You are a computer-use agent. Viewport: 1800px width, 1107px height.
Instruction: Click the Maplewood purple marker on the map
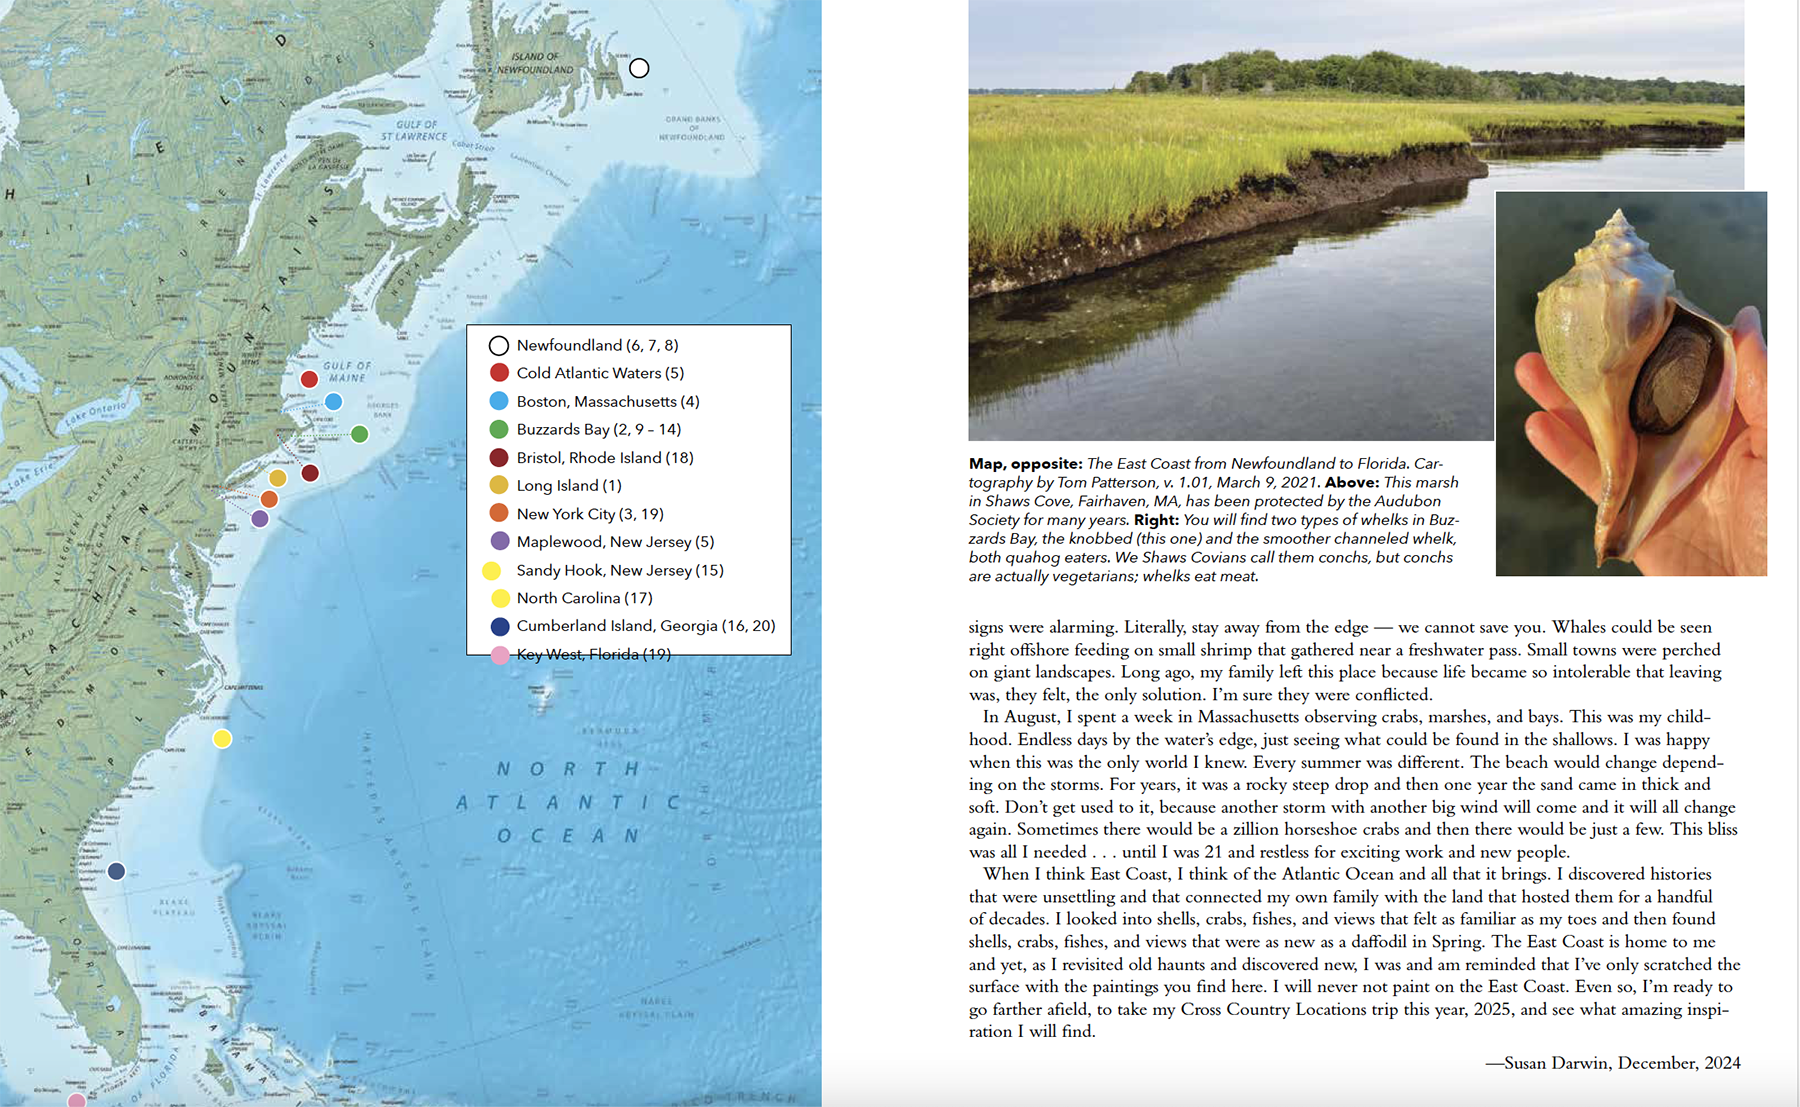[261, 518]
